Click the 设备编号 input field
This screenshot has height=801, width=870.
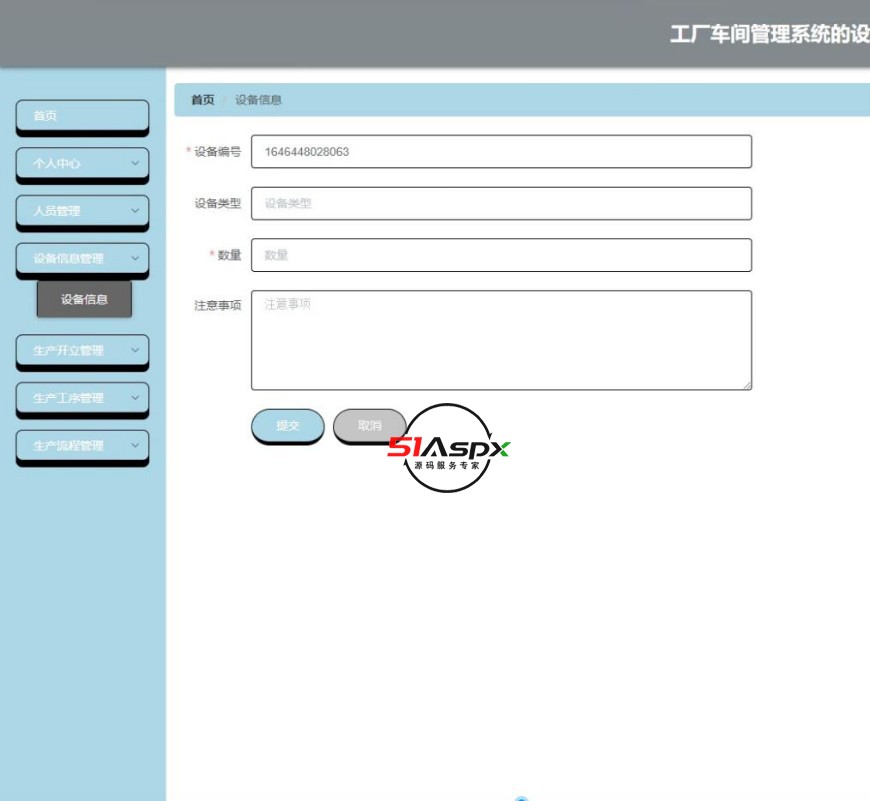click(500, 151)
